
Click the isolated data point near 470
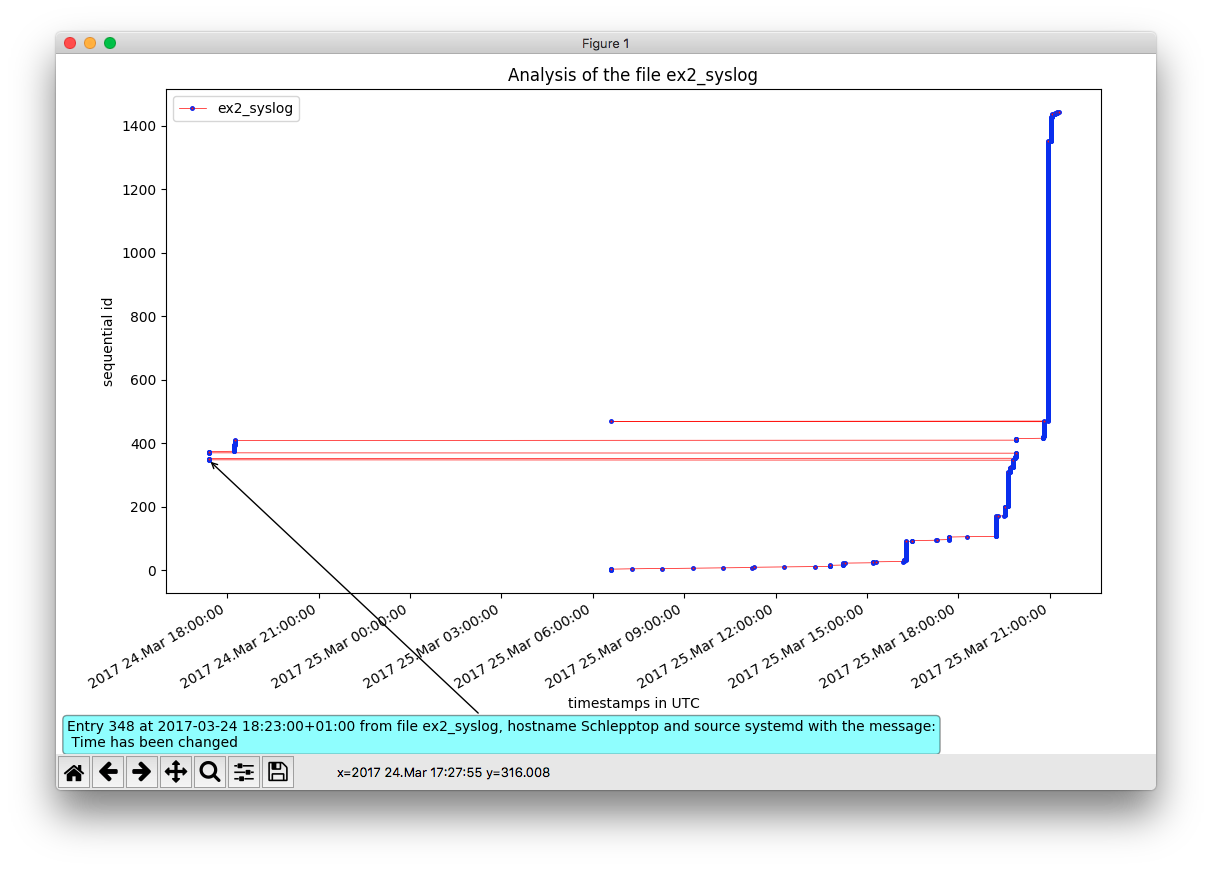point(611,421)
